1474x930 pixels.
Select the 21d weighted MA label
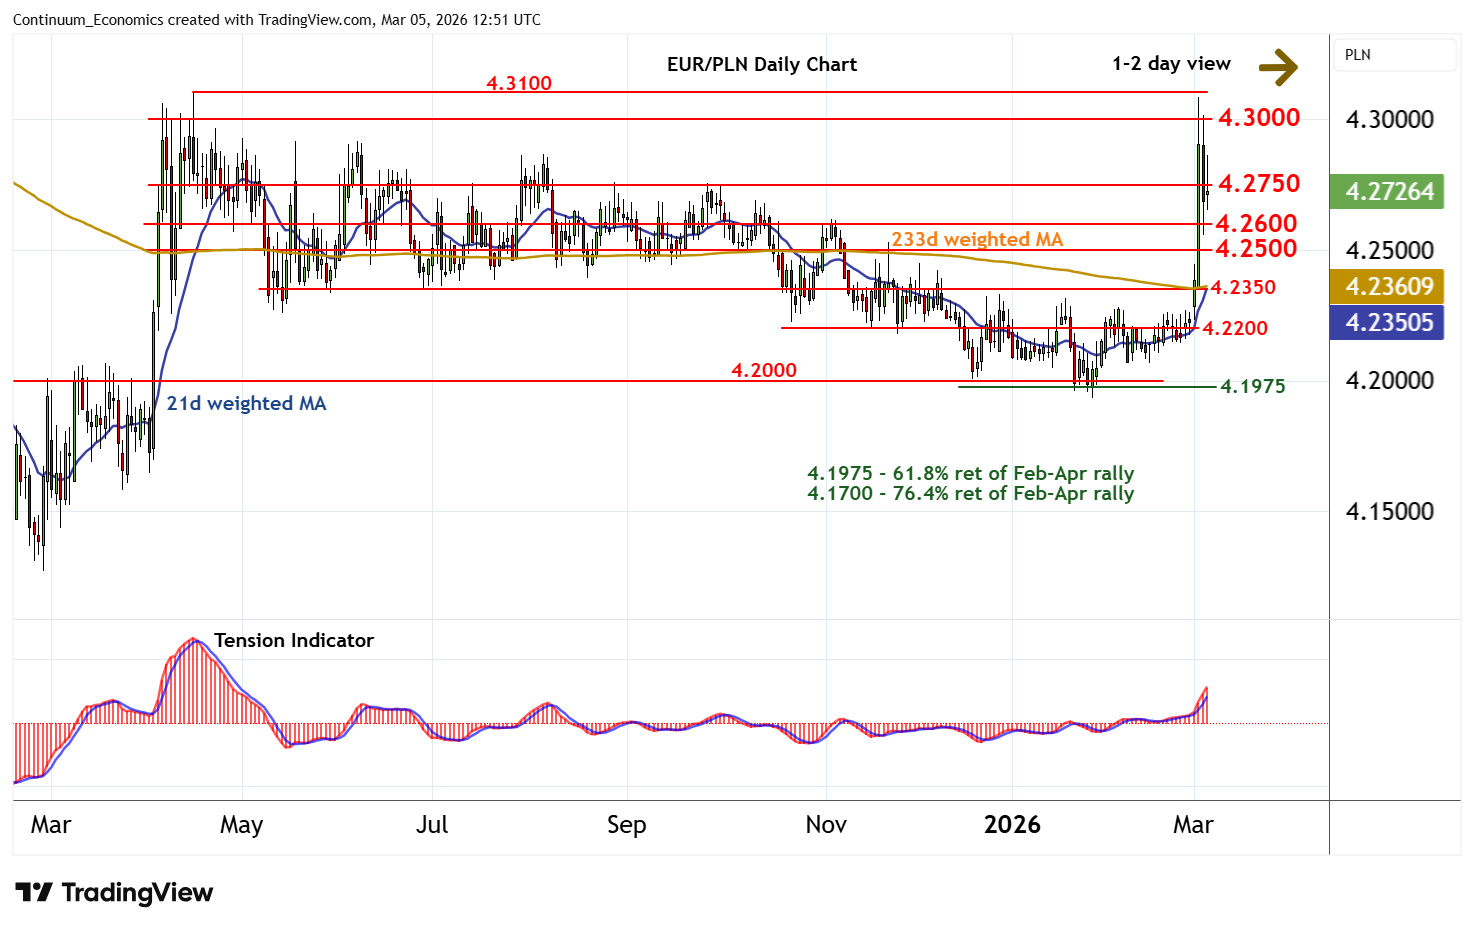click(246, 403)
